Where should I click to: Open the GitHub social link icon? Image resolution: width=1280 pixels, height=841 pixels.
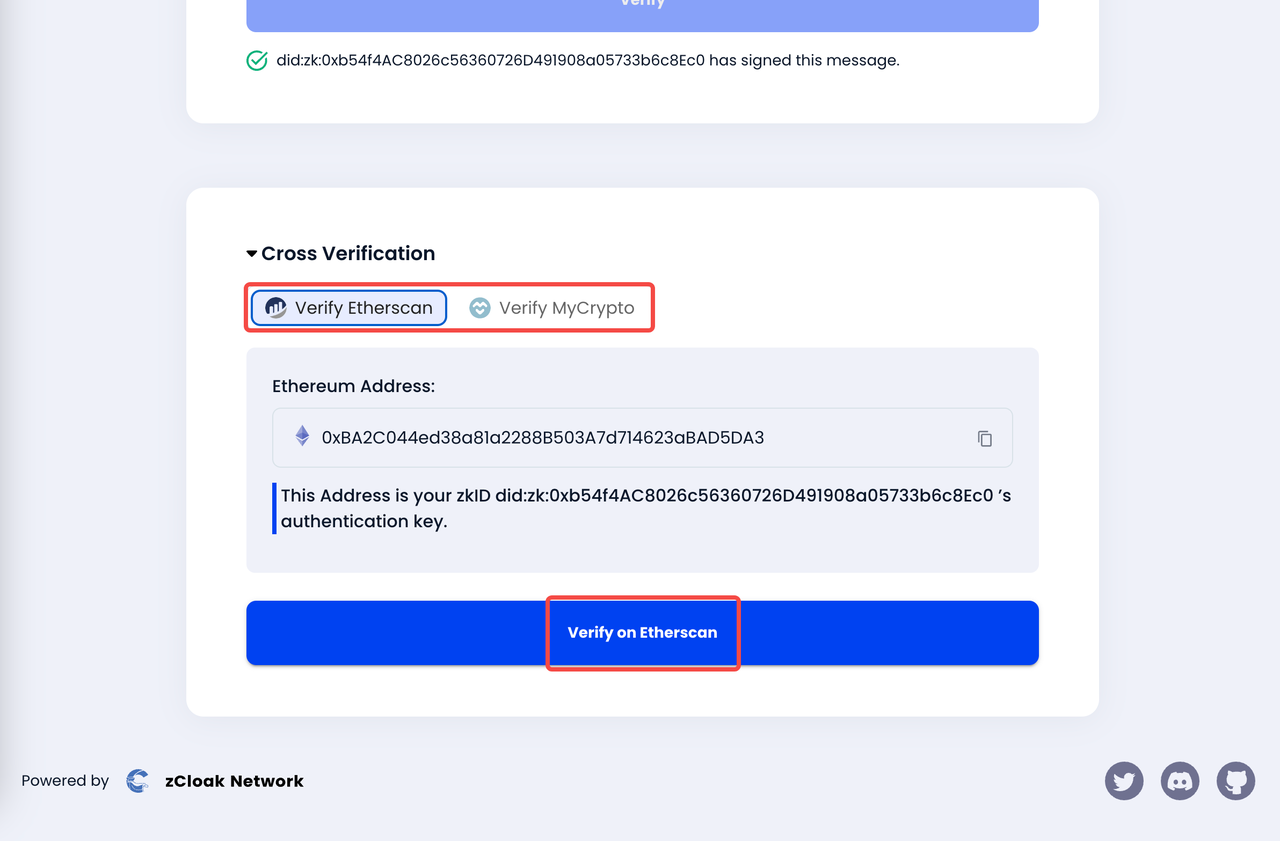(x=1236, y=781)
